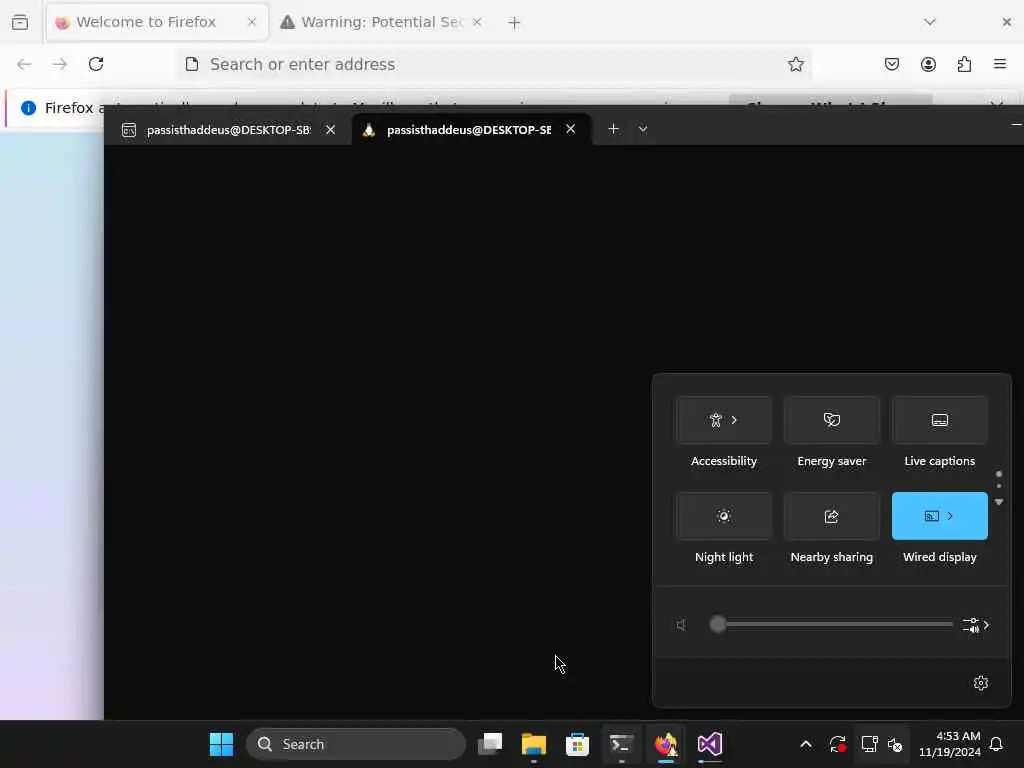Toggle the Accessibility quick setting tile

tap(723, 420)
